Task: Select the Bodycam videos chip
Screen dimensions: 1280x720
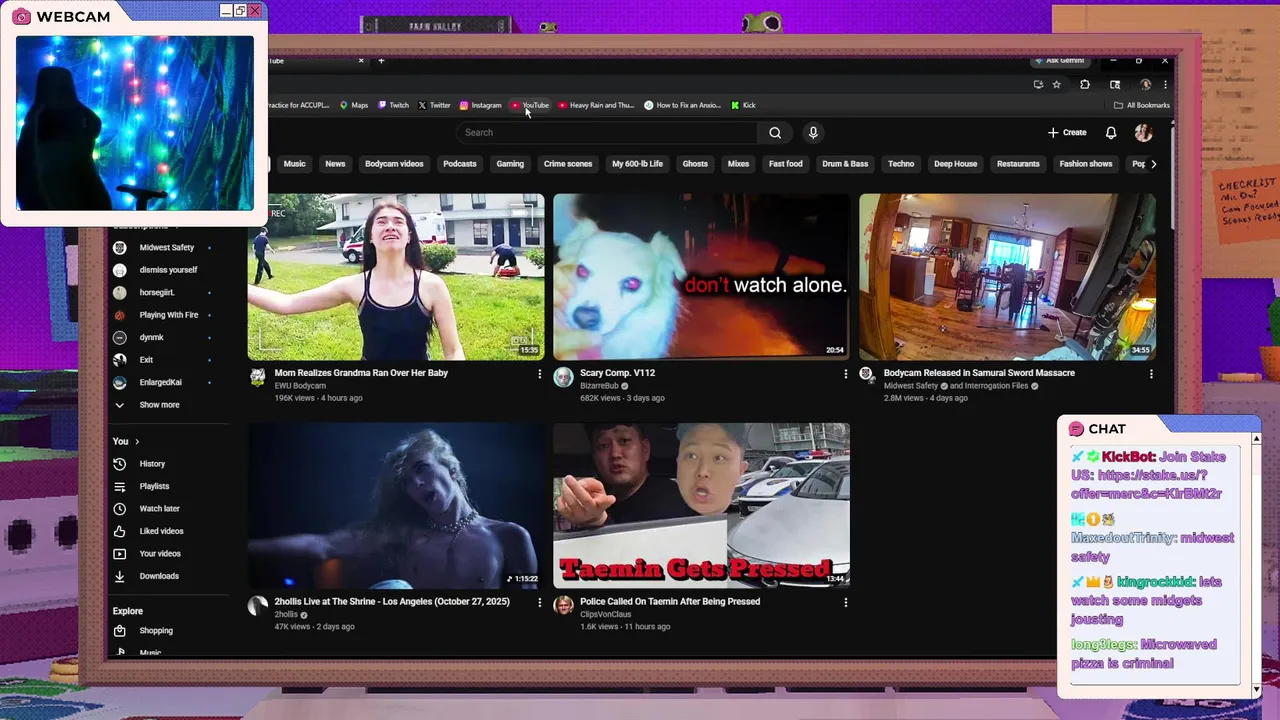Action: pos(394,164)
